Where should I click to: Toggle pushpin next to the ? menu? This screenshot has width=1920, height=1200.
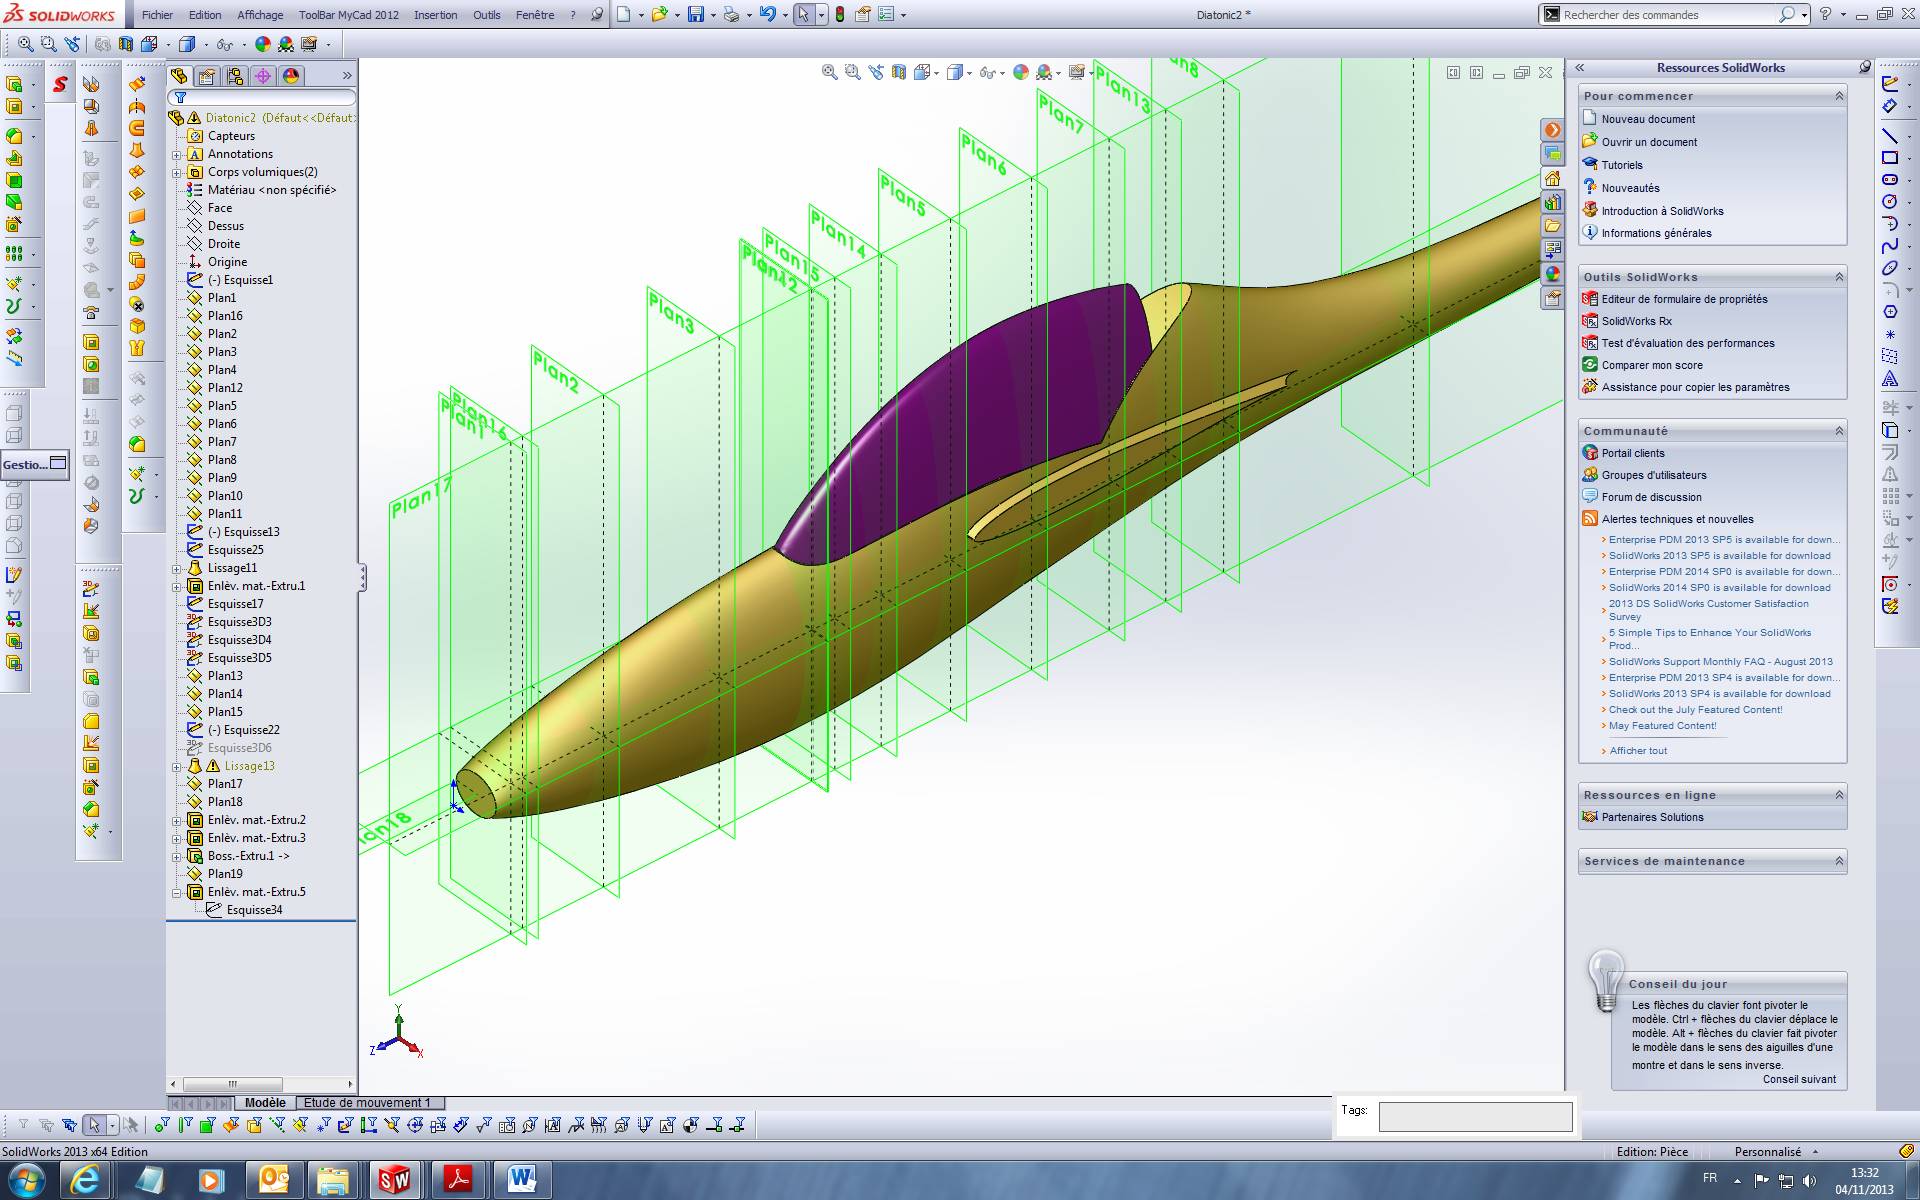(597, 15)
